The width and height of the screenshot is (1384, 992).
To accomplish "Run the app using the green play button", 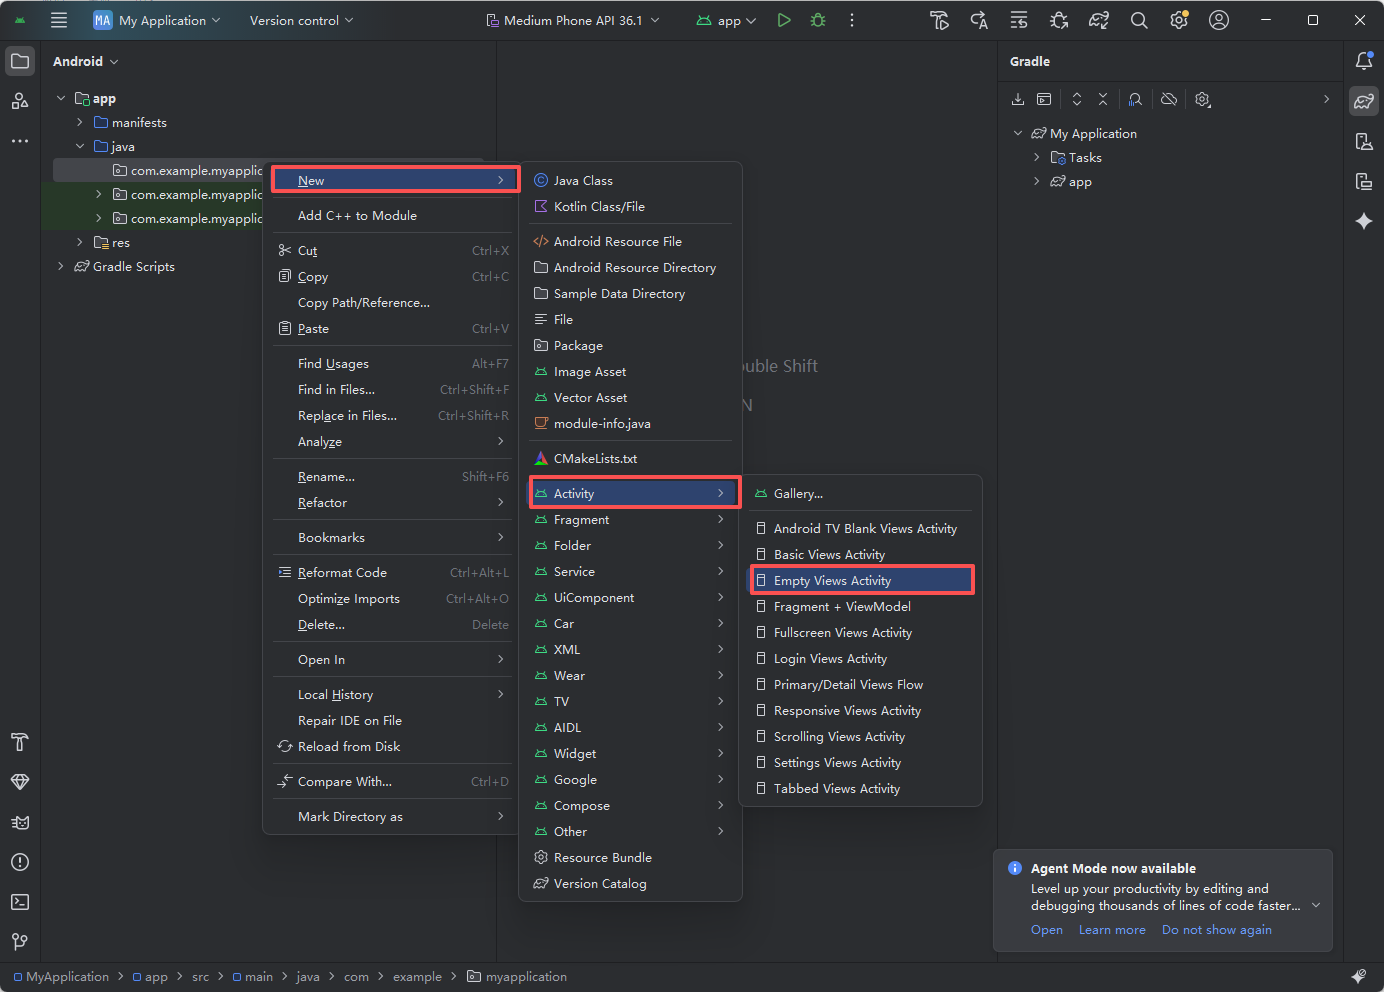I will pyautogui.click(x=784, y=20).
